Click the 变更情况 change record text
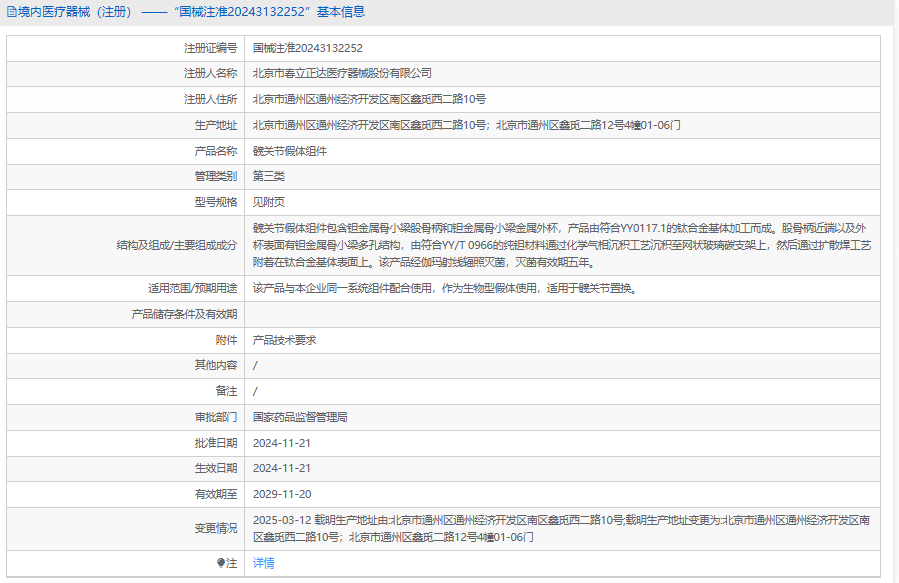899x583 pixels. click(x=560, y=529)
